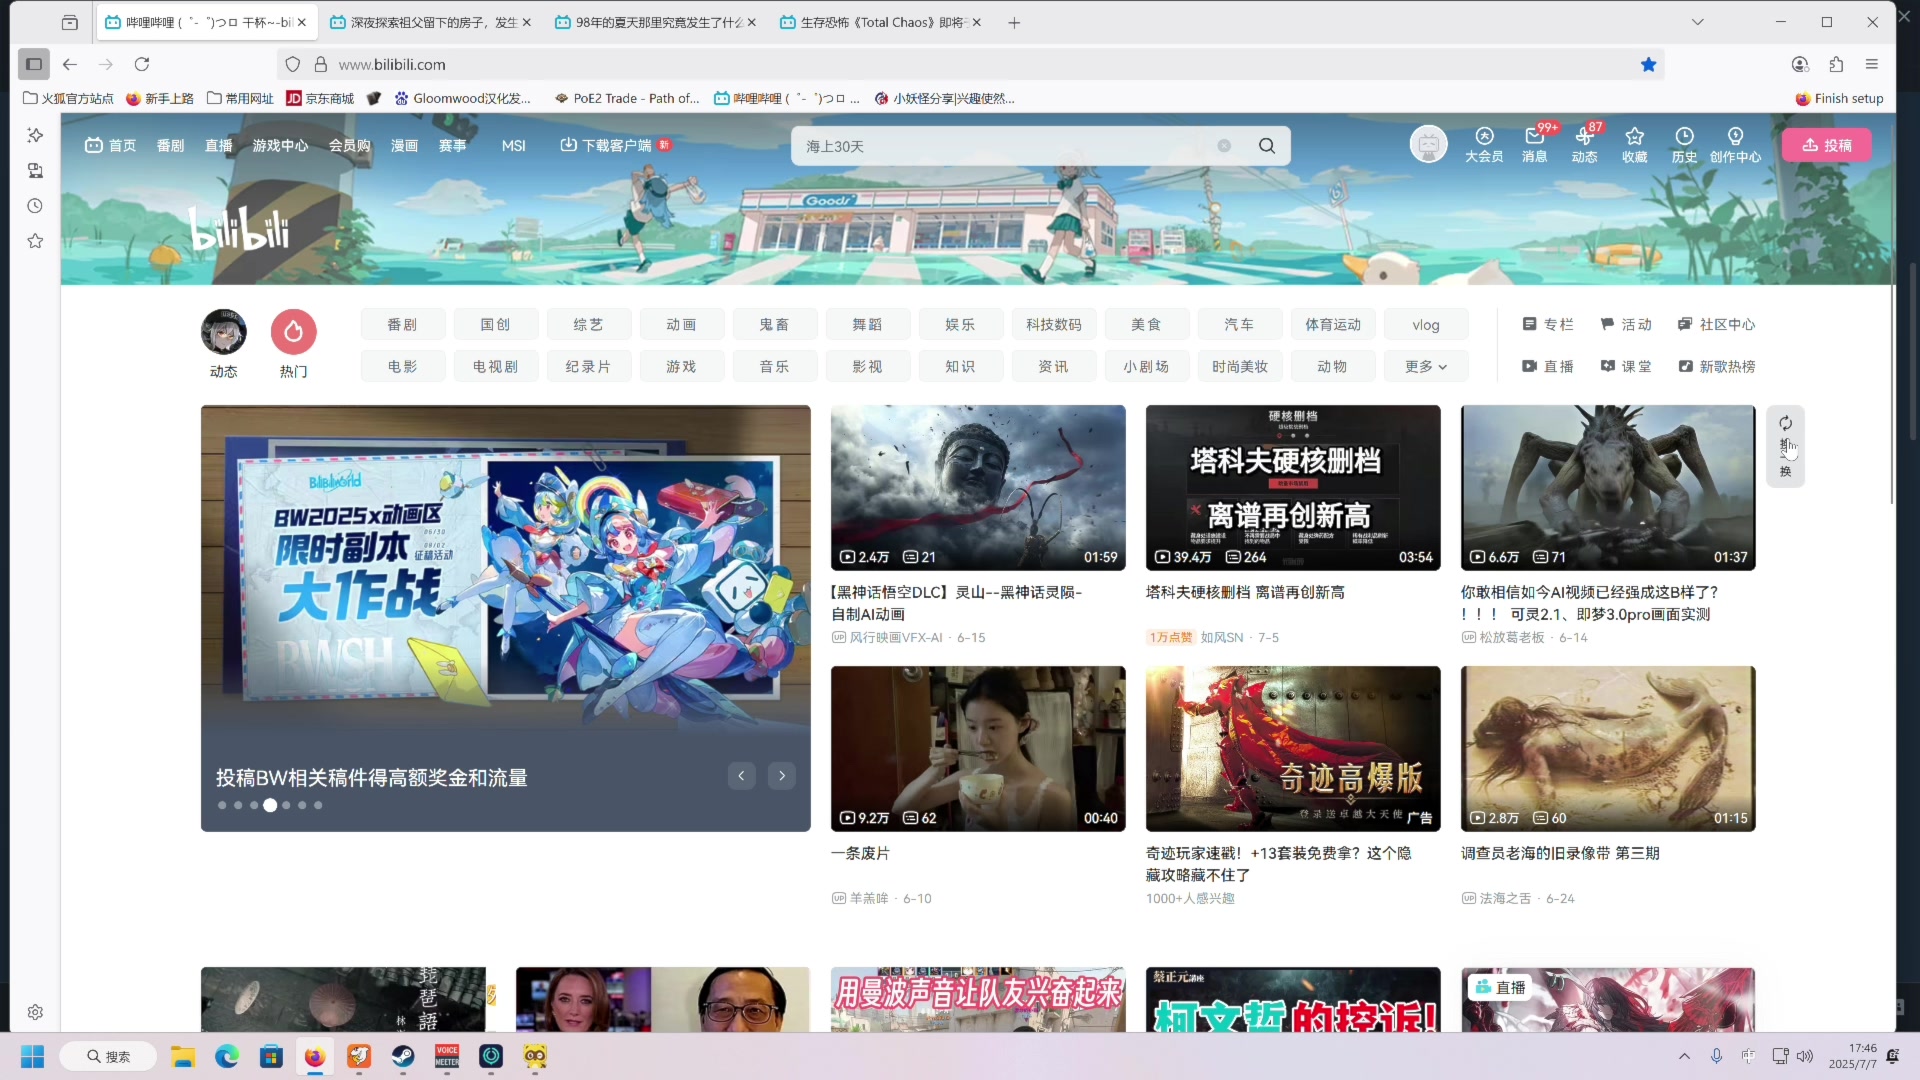Open the 一条废片 video thumbnail
Image resolution: width=1920 pixels, height=1080 pixels.
click(x=978, y=749)
